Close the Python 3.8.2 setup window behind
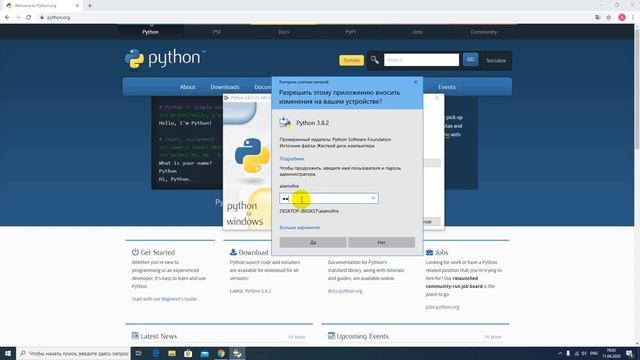Screen dimensions: 640x360 point(436,98)
